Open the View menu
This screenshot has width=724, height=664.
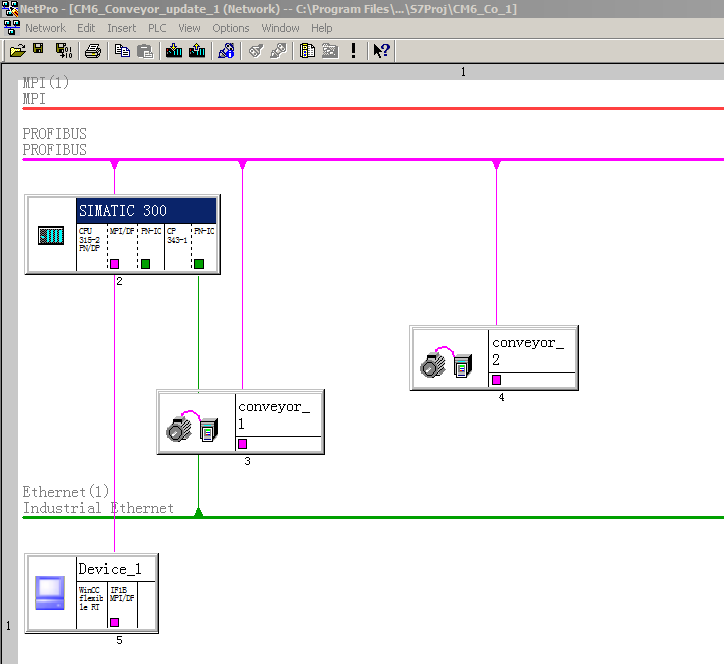pyautogui.click(x=189, y=28)
